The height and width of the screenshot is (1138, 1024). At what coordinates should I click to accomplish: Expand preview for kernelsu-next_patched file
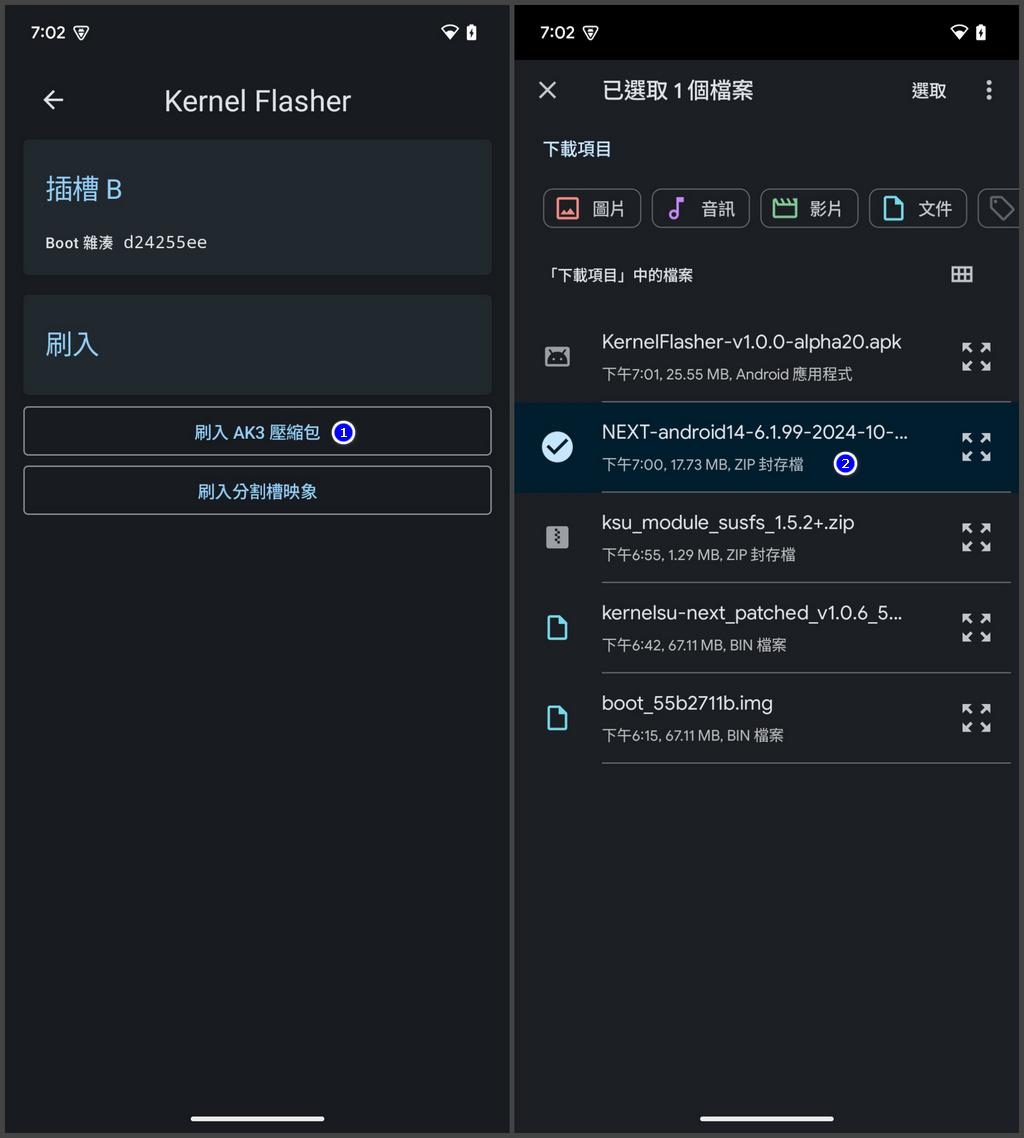976,628
